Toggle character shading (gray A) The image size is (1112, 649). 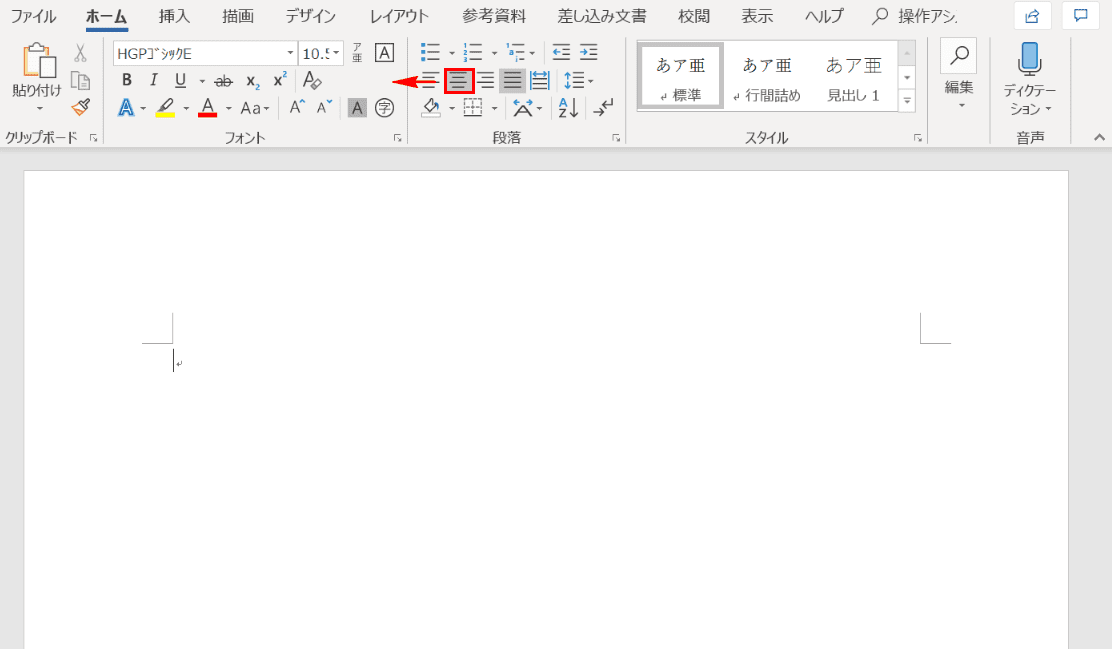coord(357,108)
